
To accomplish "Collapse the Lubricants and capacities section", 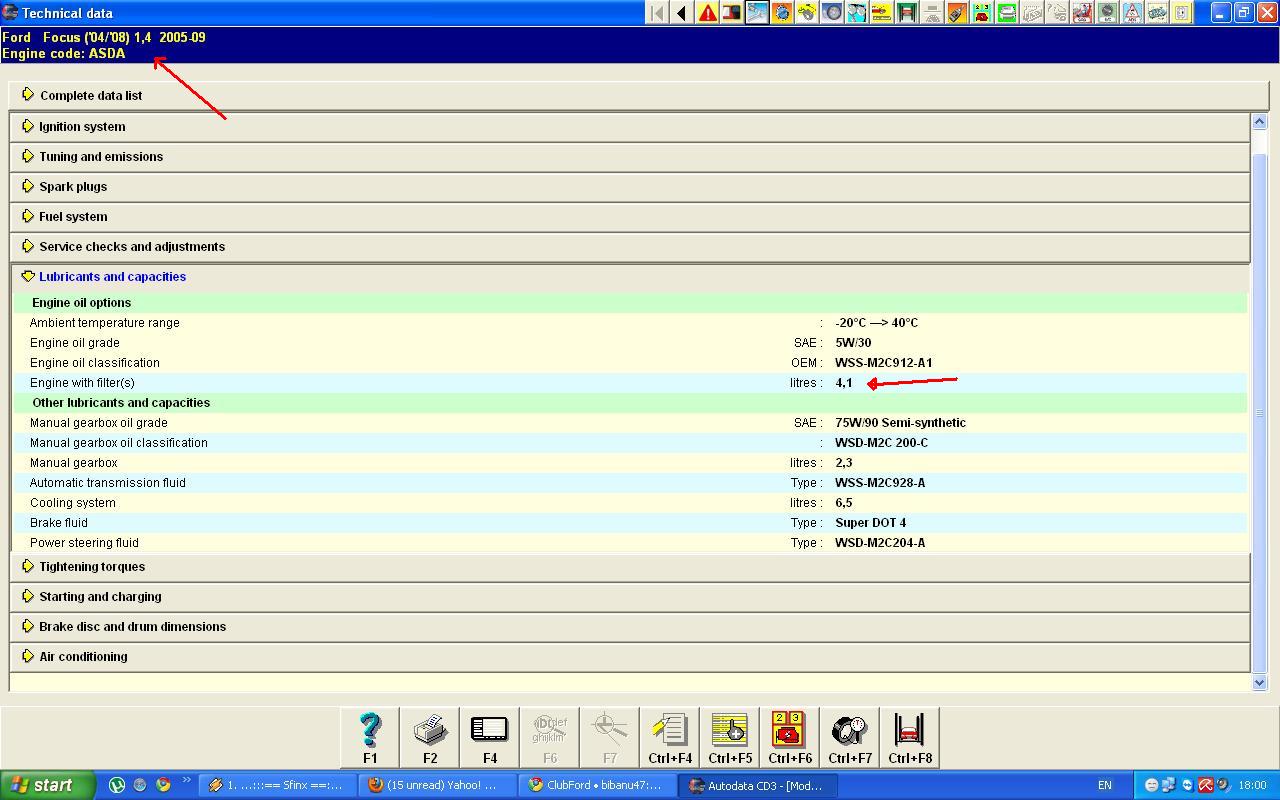I will (112, 277).
